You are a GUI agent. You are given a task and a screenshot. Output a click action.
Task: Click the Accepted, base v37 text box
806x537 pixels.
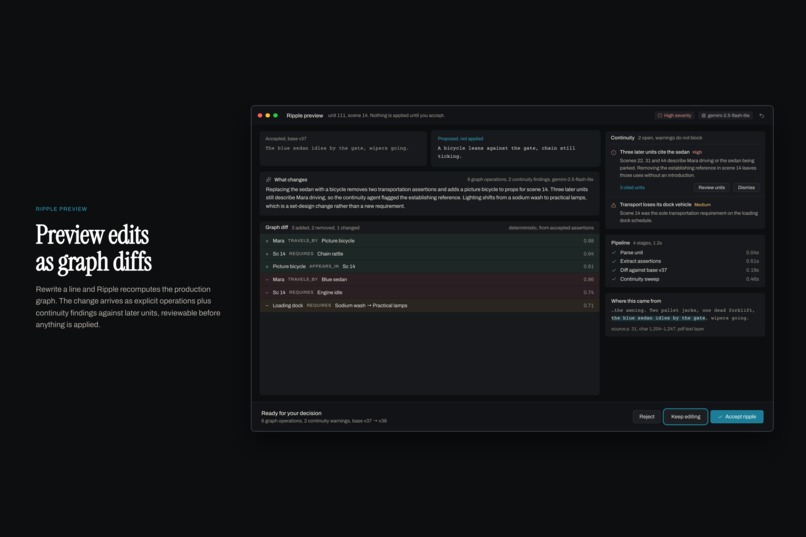tap(343, 149)
